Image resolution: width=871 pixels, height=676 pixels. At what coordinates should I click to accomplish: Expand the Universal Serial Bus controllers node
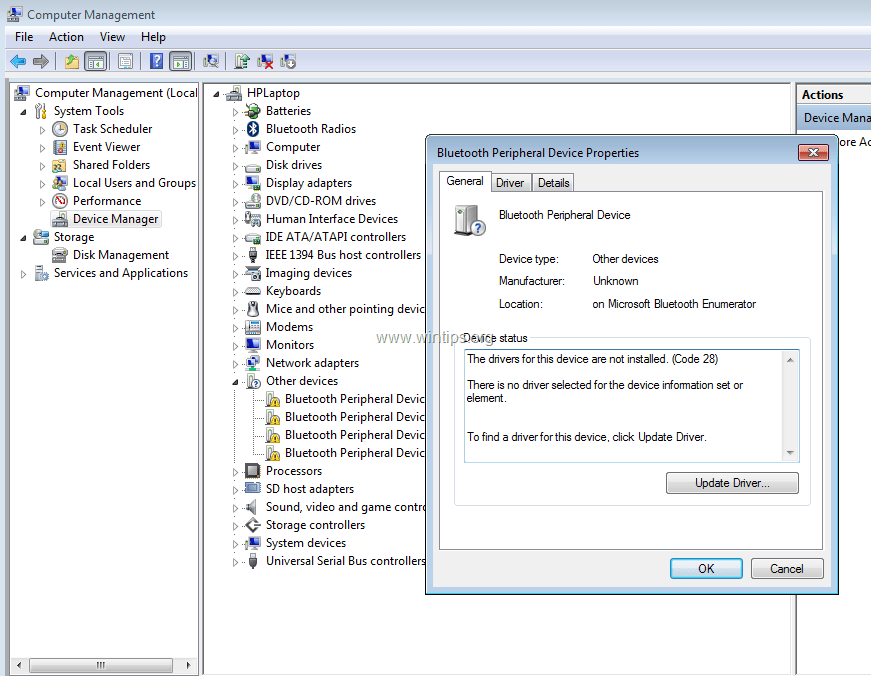(x=234, y=560)
